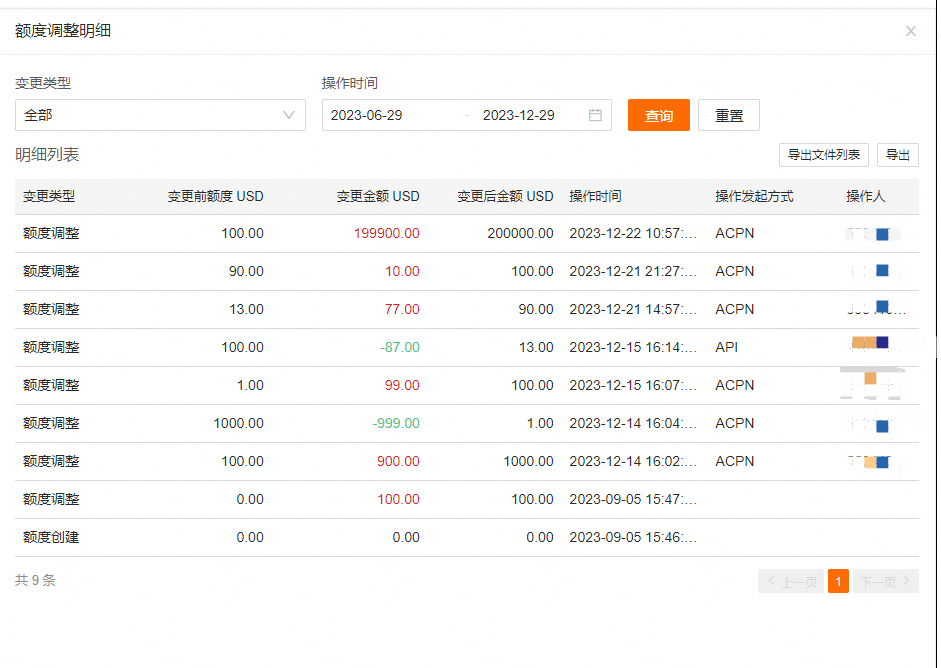The image size is (941, 668).
Task: Select the 额度创建 row type cell
Action: tap(51, 537)
